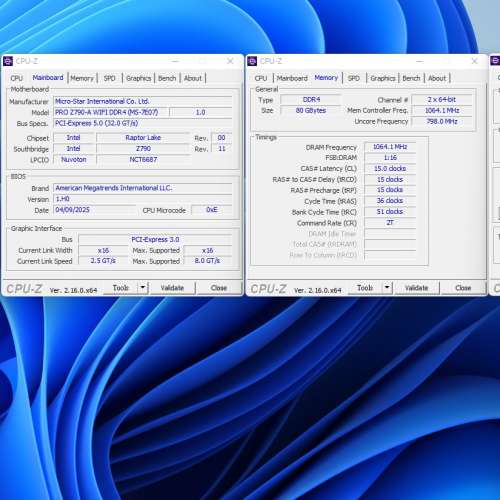The width and height of the screenshot is (500, 500).
Task: Click the Close button in Memory window
Action: tap(463, 288)
